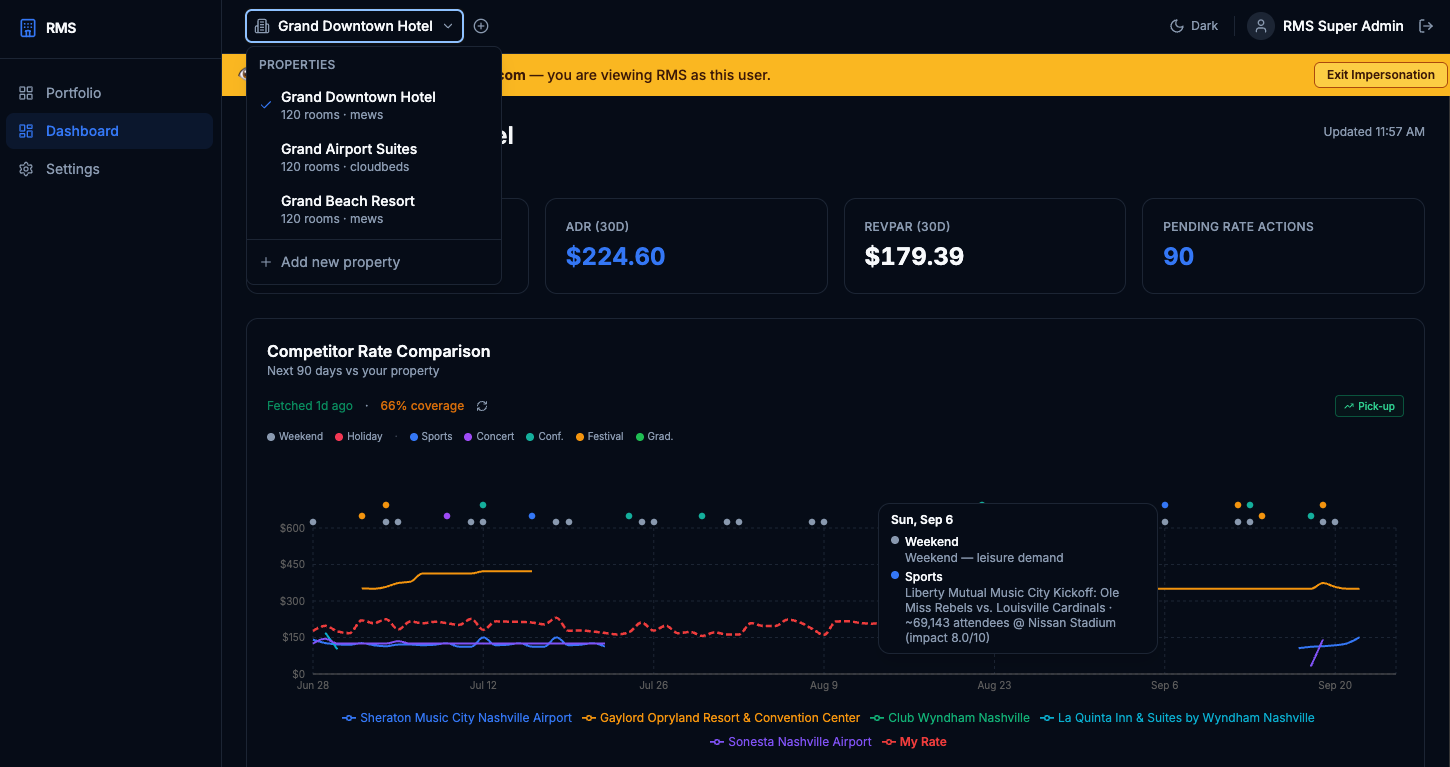
Task: Click the RMS Super Admin user avatar
Action: pyautogui.click(x=1261, y=26)
